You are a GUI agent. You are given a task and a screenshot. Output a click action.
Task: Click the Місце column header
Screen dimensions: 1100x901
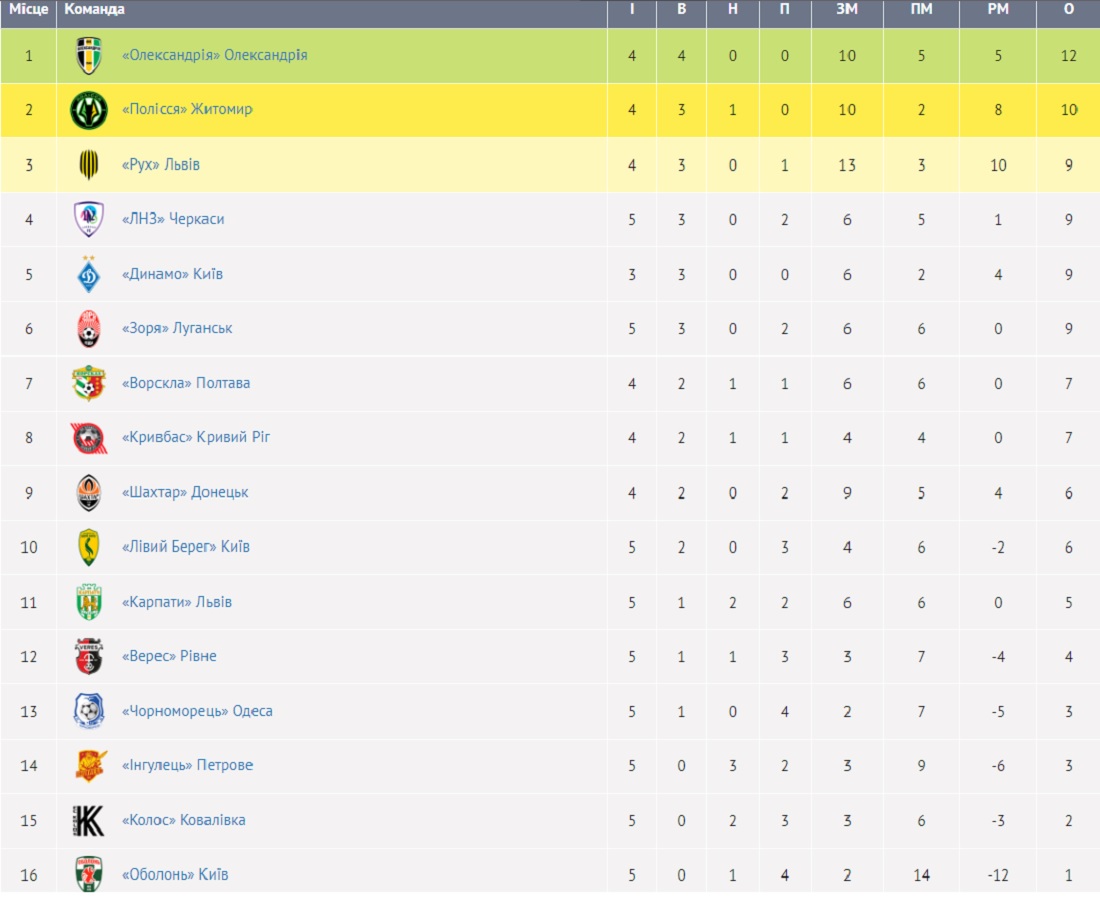(x=28, y=9)
